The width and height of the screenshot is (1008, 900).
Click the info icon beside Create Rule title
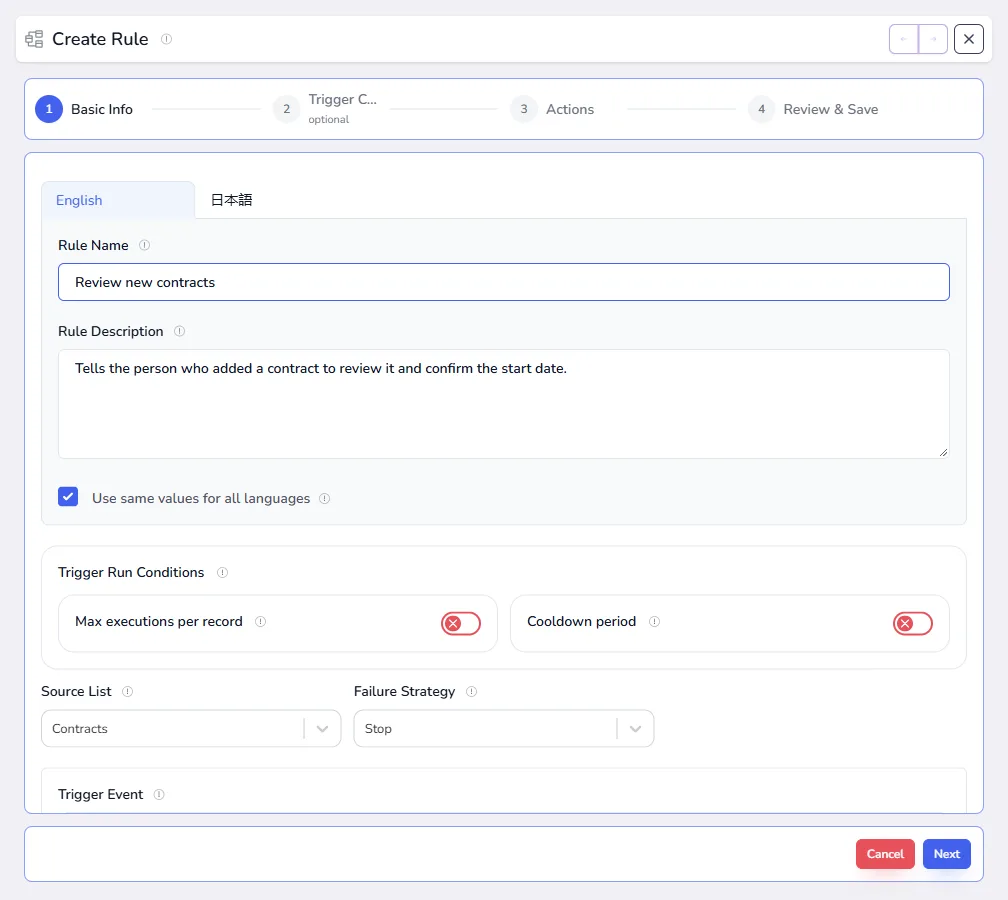click(166, 39)
